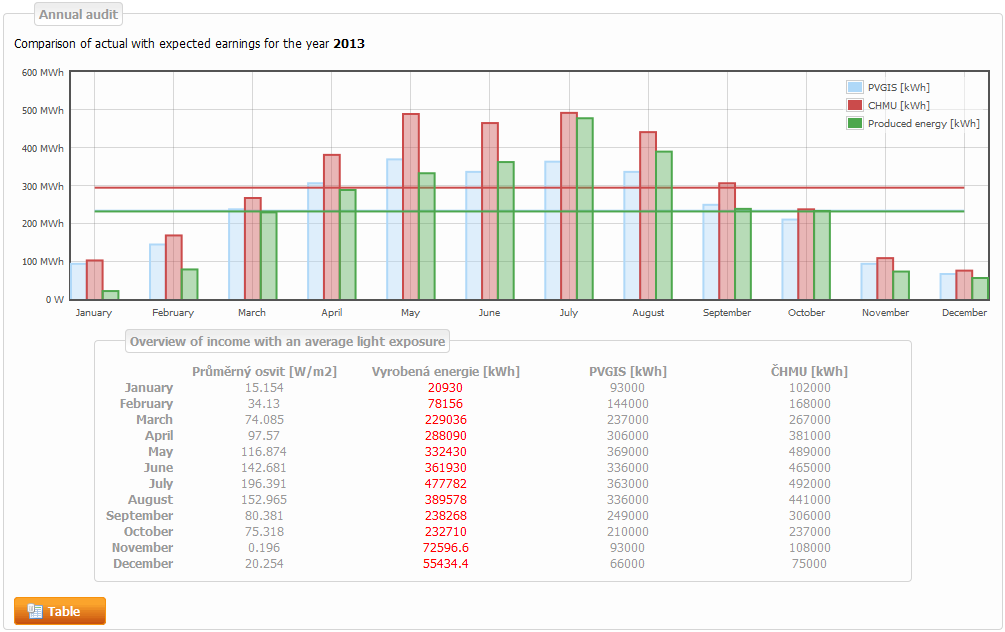
Task: Select the July produced energy value 477782
Action: (x=445, y=484)
